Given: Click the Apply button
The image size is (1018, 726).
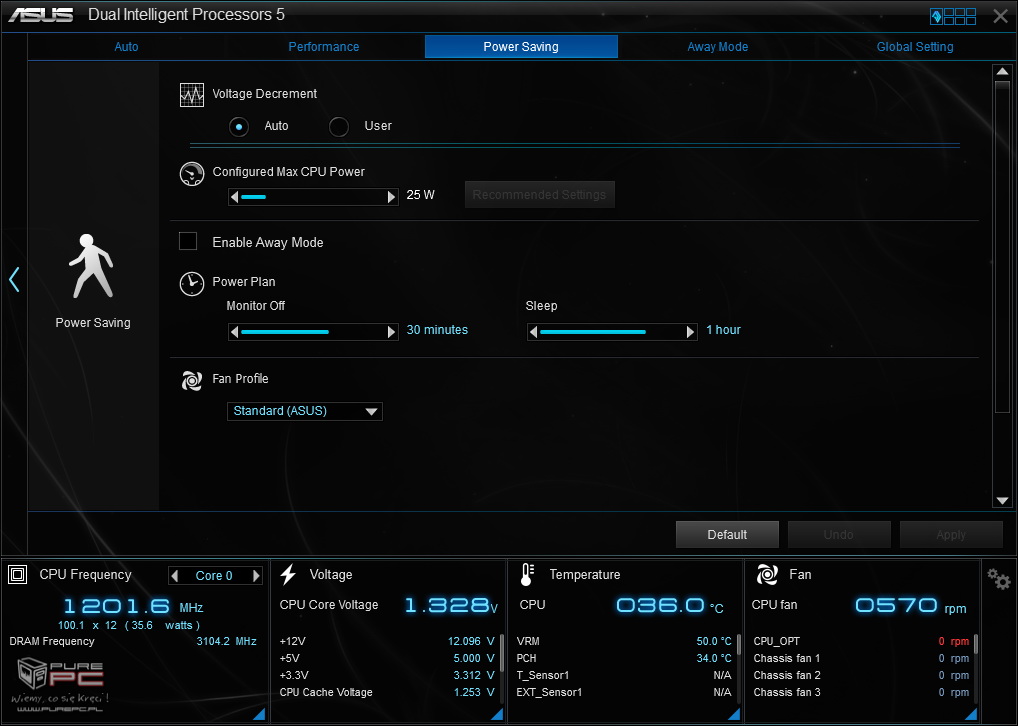Looking at the screenshot, I should pos(951,534).
